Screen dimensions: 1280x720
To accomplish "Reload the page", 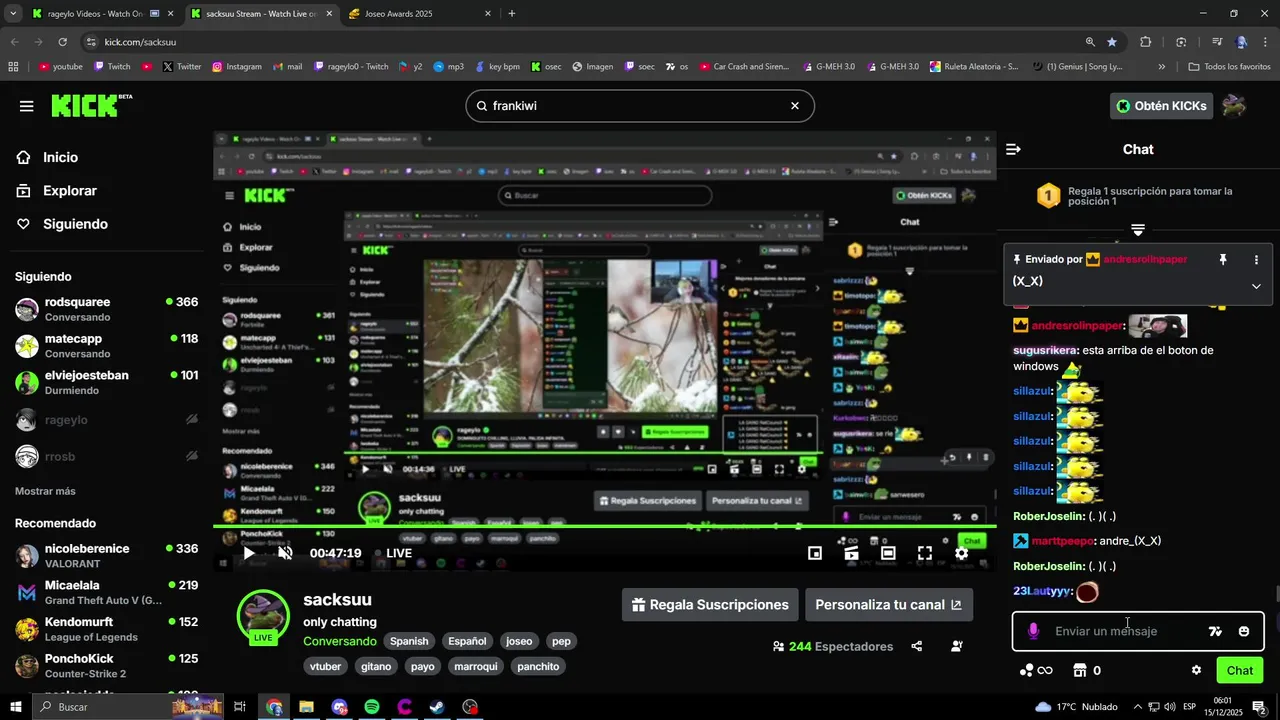I will click(62, 42).
